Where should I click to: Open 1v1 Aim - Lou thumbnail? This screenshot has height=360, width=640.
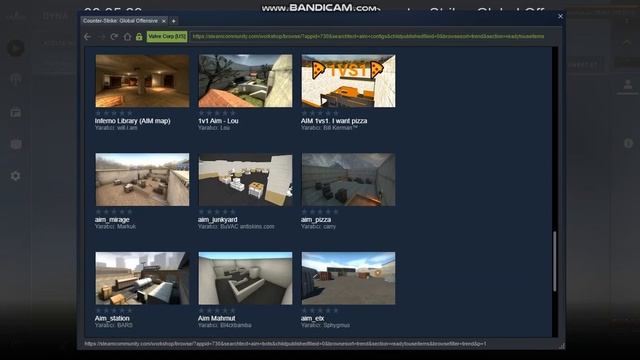click(x=245, y=81)
